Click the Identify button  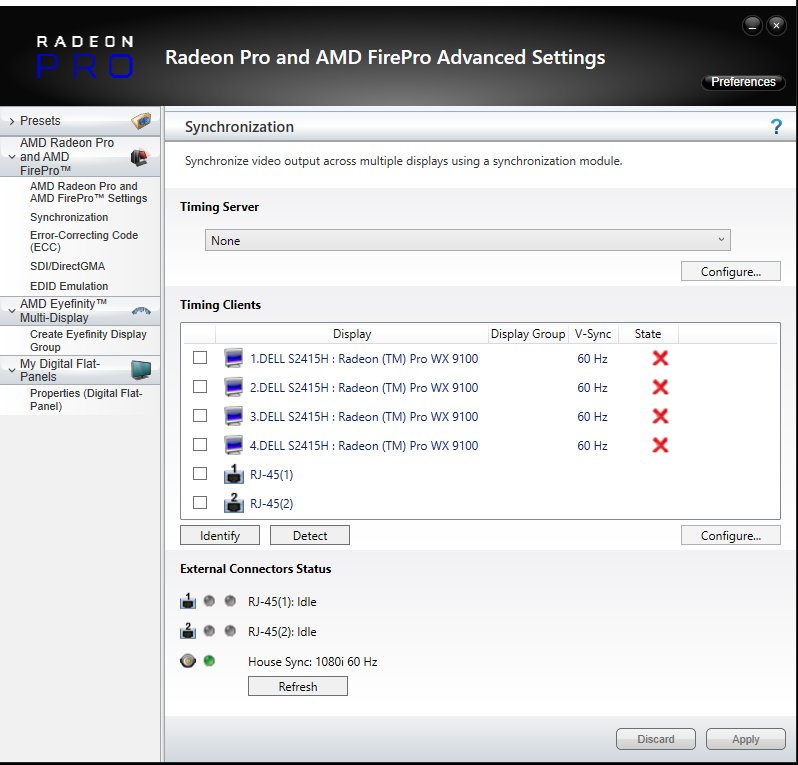[220, 535]
